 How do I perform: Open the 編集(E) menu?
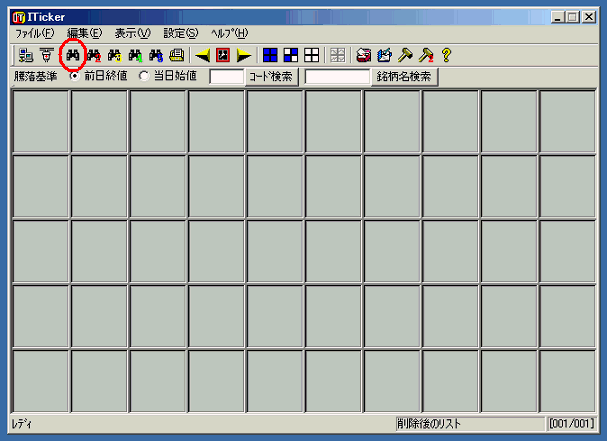[x=84, y=34]
